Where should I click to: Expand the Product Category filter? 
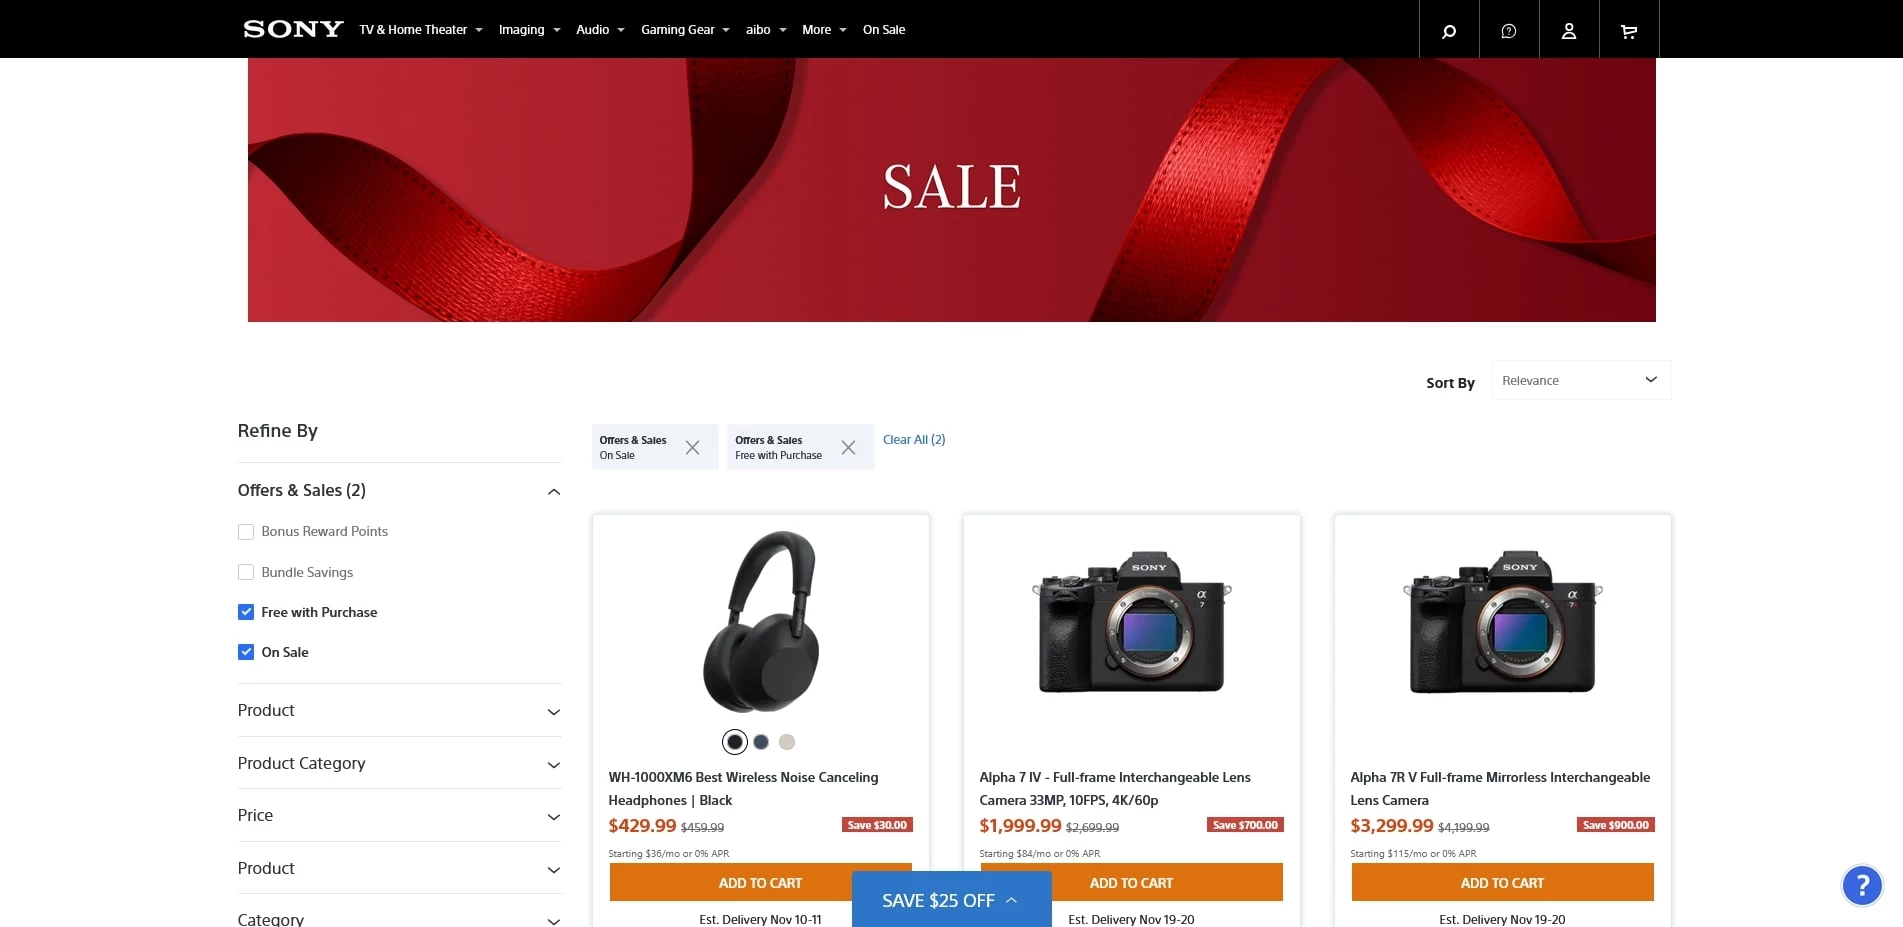coord(400,764)
